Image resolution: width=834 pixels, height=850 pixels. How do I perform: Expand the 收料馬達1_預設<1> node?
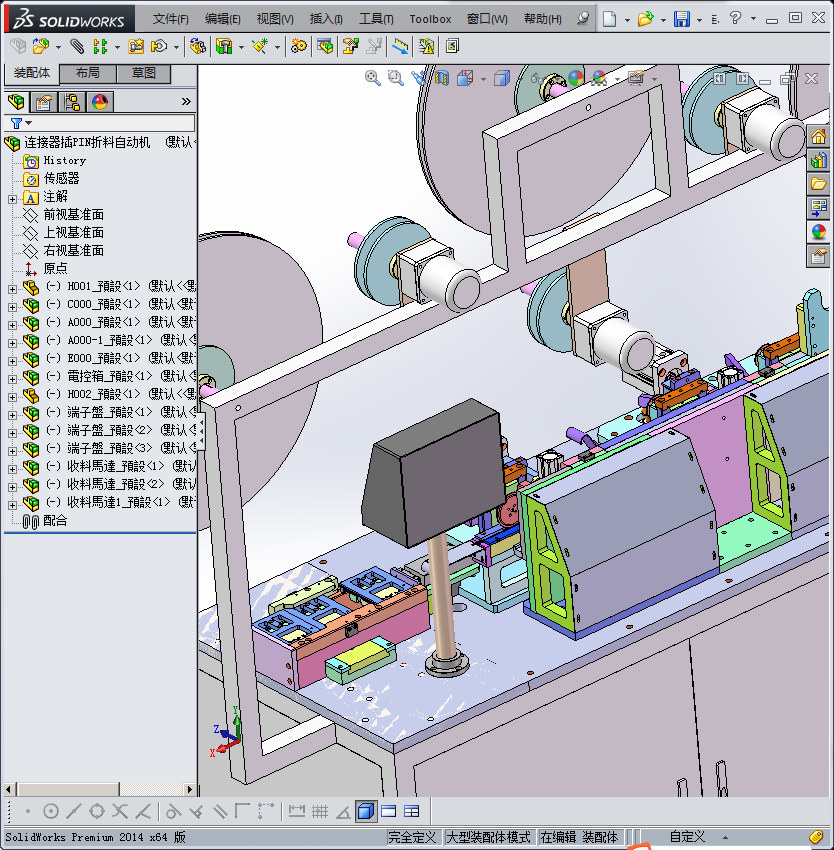[12, 505]
